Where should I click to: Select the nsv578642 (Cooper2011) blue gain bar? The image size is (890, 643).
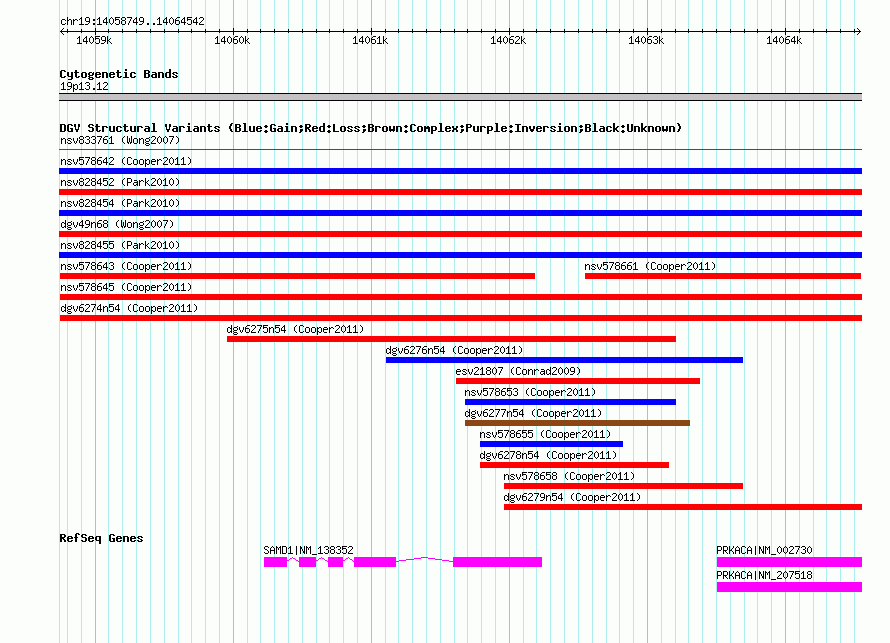click(x=460, y=171)
